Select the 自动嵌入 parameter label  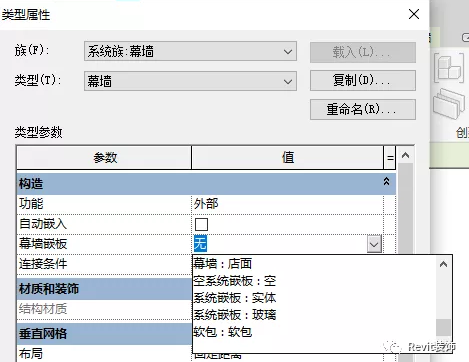click(x=43, y=224)
